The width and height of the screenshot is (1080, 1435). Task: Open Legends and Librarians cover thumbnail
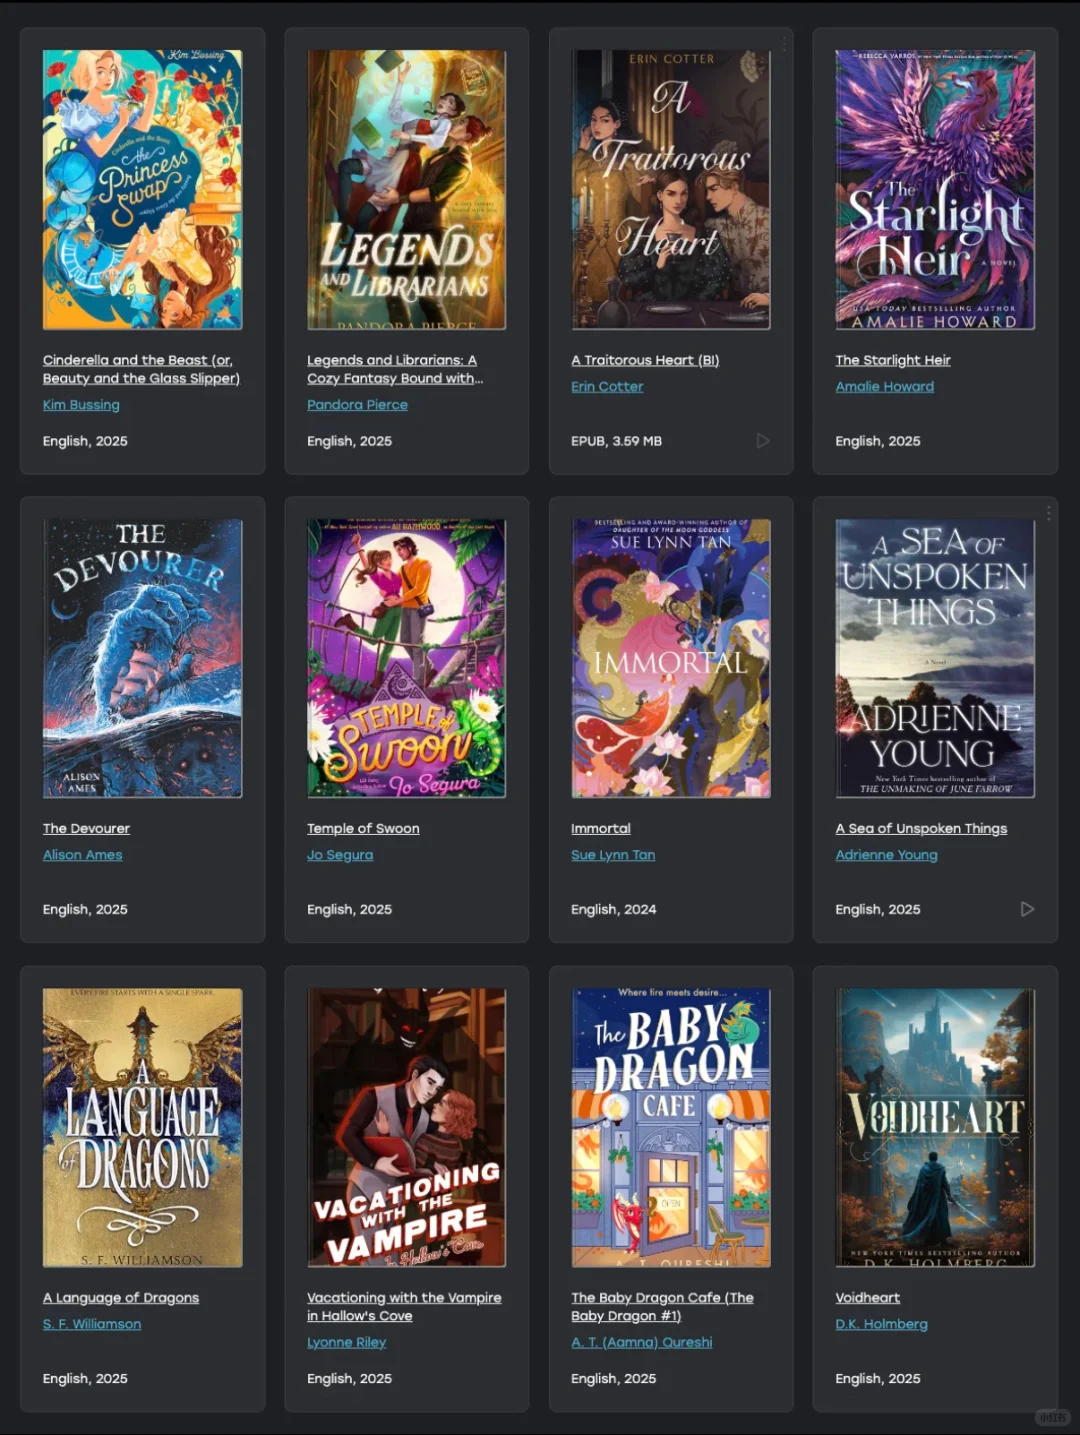[406, 189]
